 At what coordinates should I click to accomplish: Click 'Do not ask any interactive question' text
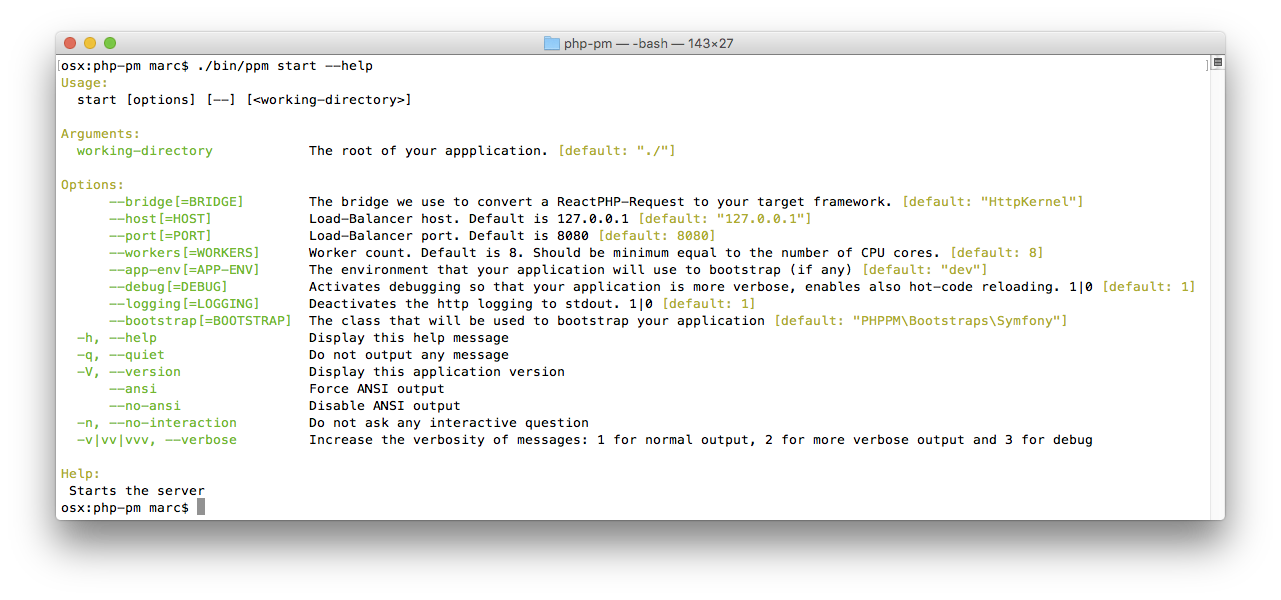click(x=449, y=423)
